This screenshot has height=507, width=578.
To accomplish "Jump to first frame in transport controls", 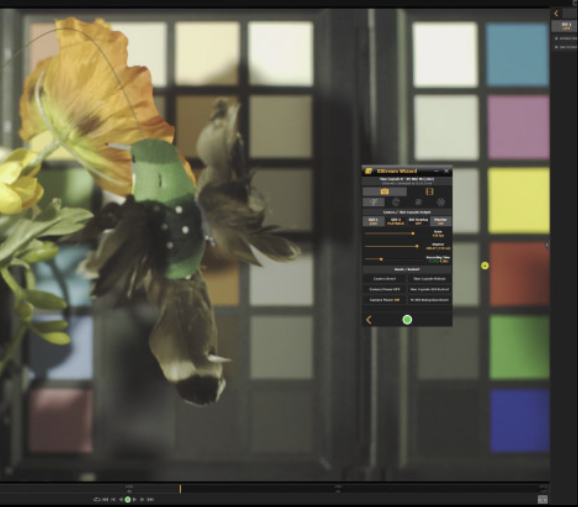I will pos(105,499).
